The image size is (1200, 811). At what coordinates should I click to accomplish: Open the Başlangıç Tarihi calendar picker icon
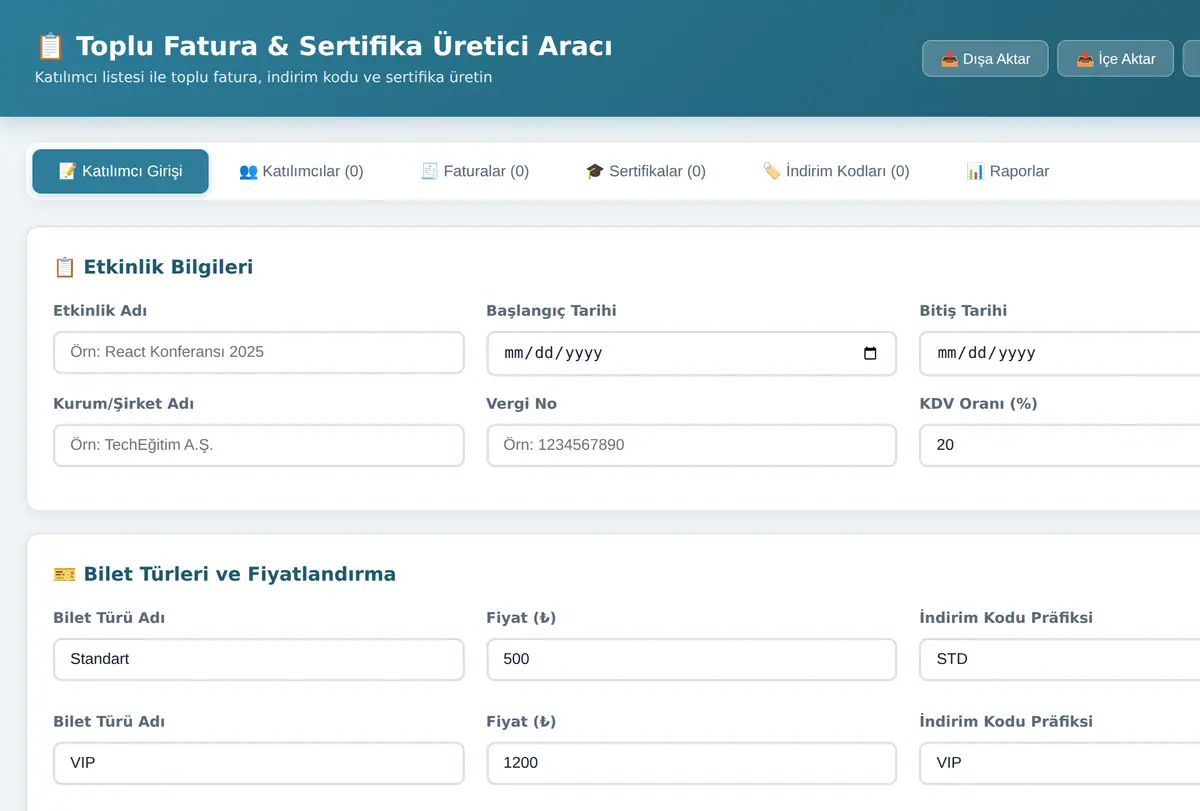point(870,353)
